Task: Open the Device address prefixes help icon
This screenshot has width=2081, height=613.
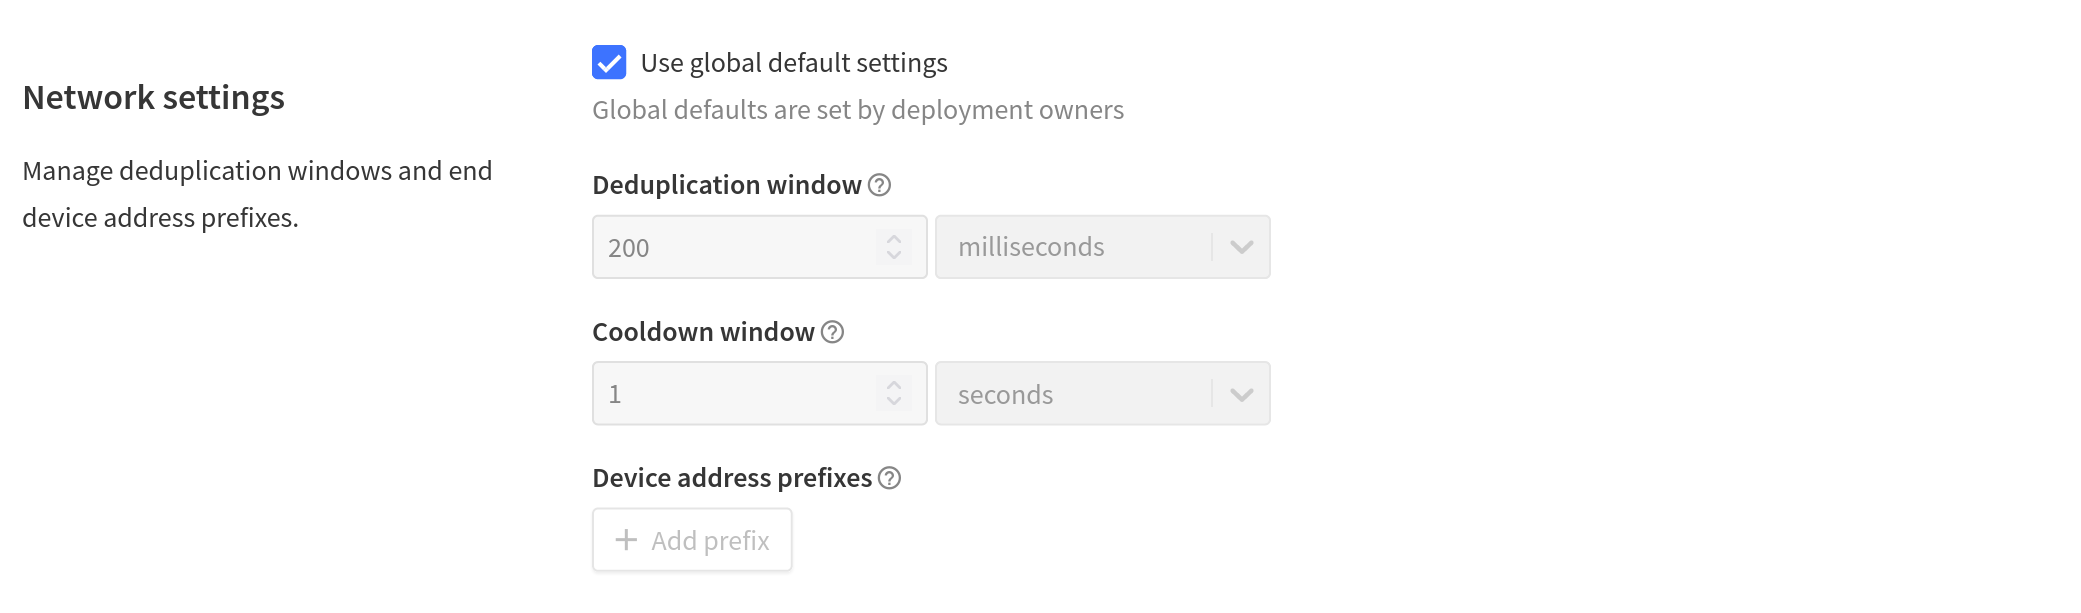Action: [x=890, y=478]
